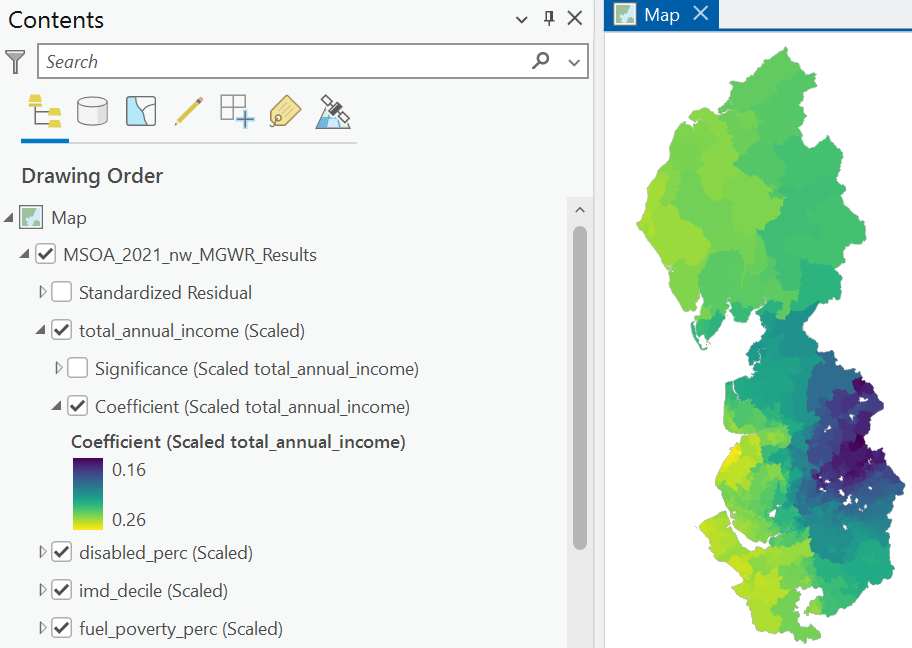Screen dimensions: 912x648
Task: Click the filter funnel icon
Action: (15, 62)
